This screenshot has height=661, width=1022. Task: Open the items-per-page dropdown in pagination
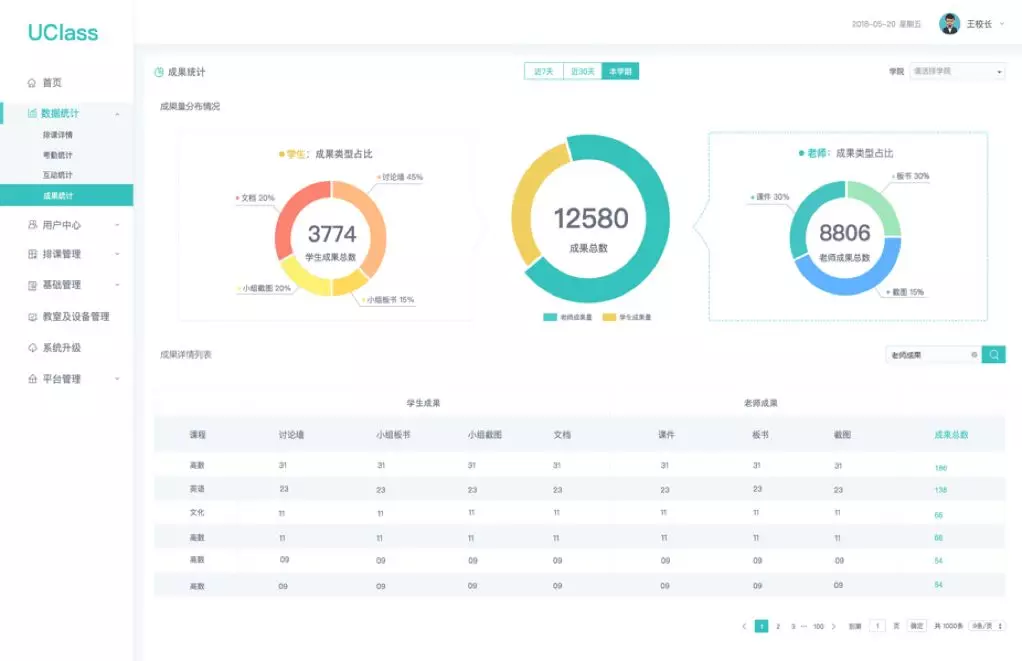pos(987,626)
